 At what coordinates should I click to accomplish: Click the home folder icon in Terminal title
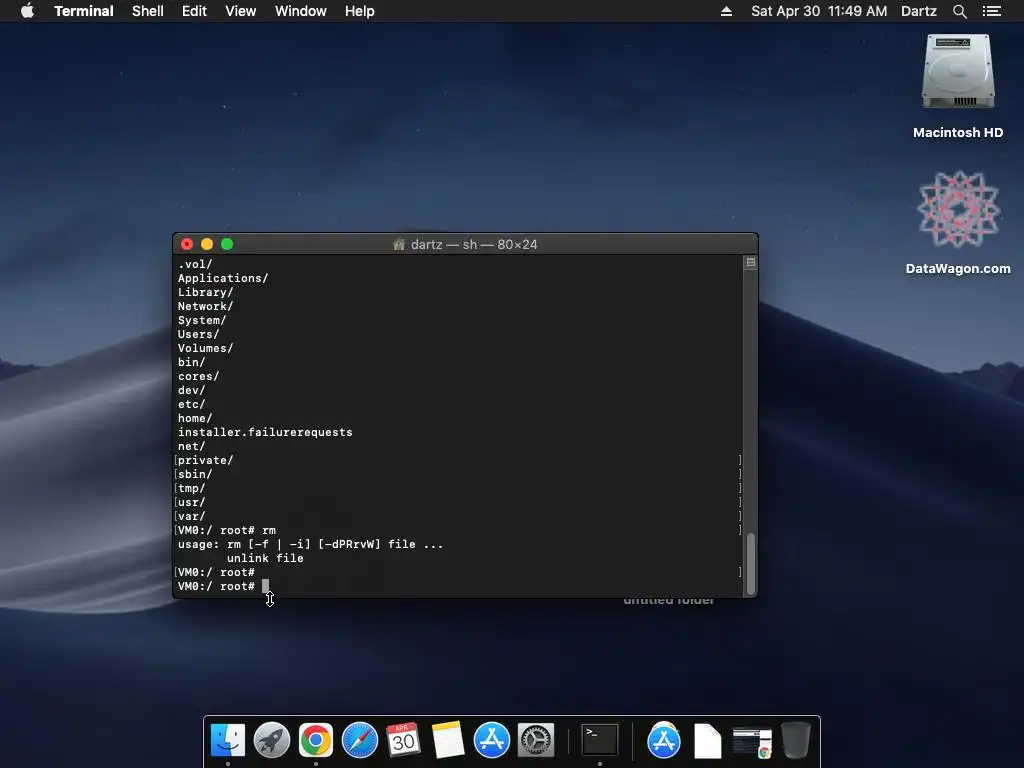(x=399, y=244)
